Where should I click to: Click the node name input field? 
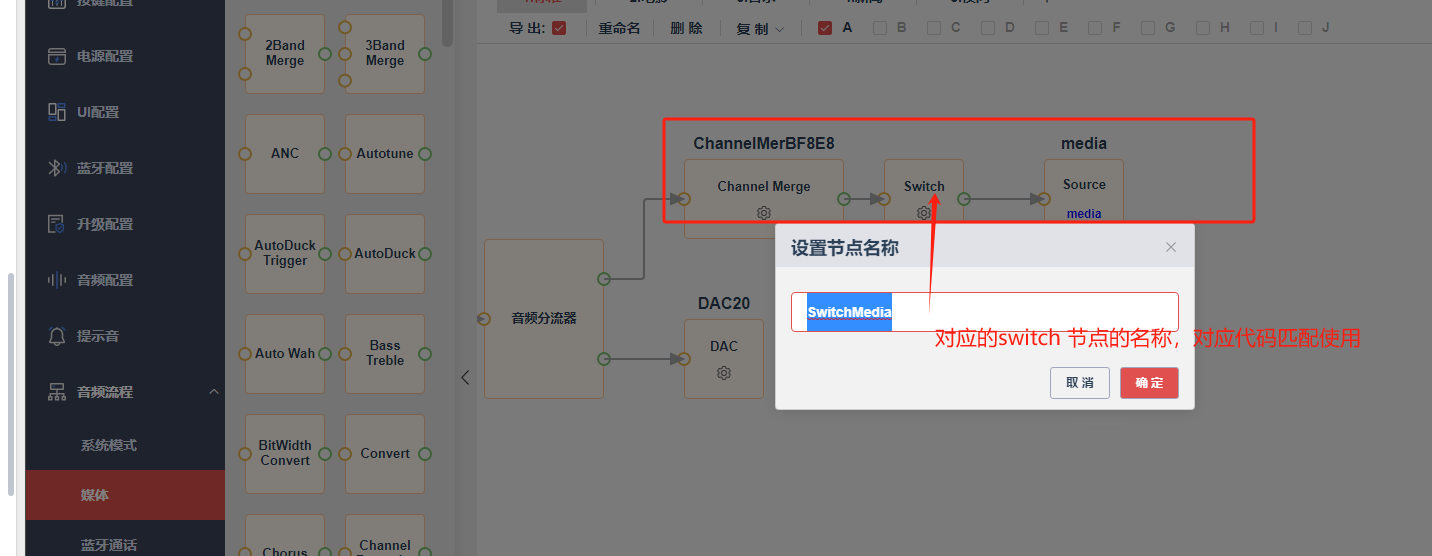pyautogui.click(x=985, y=312)
